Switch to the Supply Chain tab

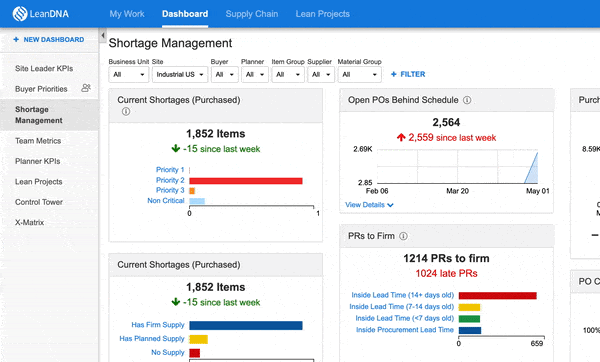(252, 14)
